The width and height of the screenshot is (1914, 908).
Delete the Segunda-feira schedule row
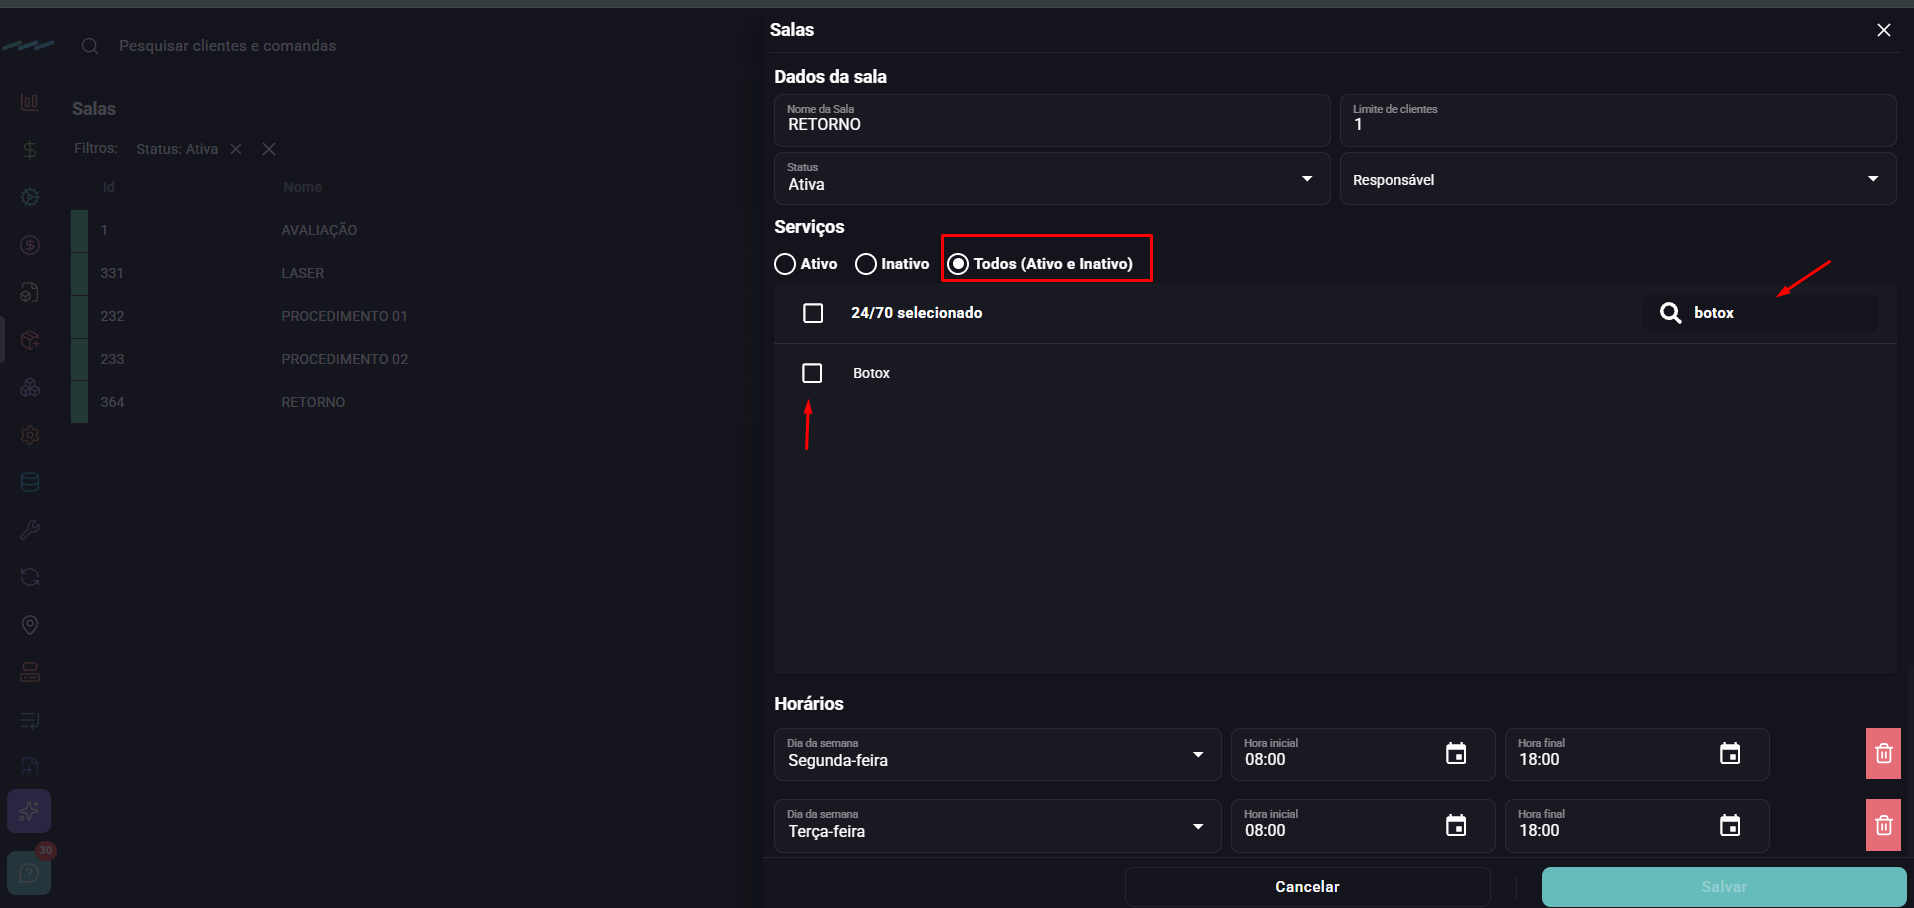click(x=1883, y=754)
